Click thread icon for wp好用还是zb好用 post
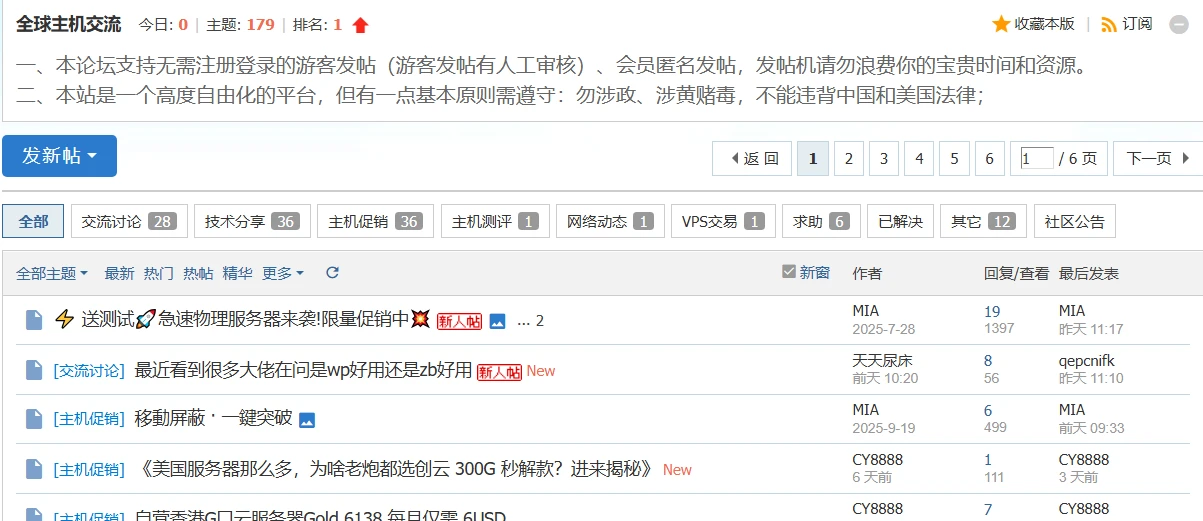 click(x=34, y=371)
